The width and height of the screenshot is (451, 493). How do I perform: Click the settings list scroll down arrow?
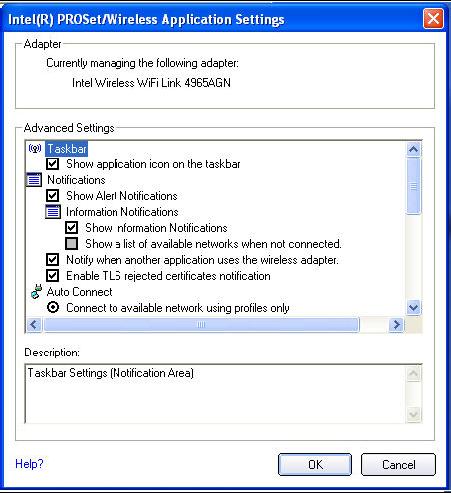tap(414, 307)
